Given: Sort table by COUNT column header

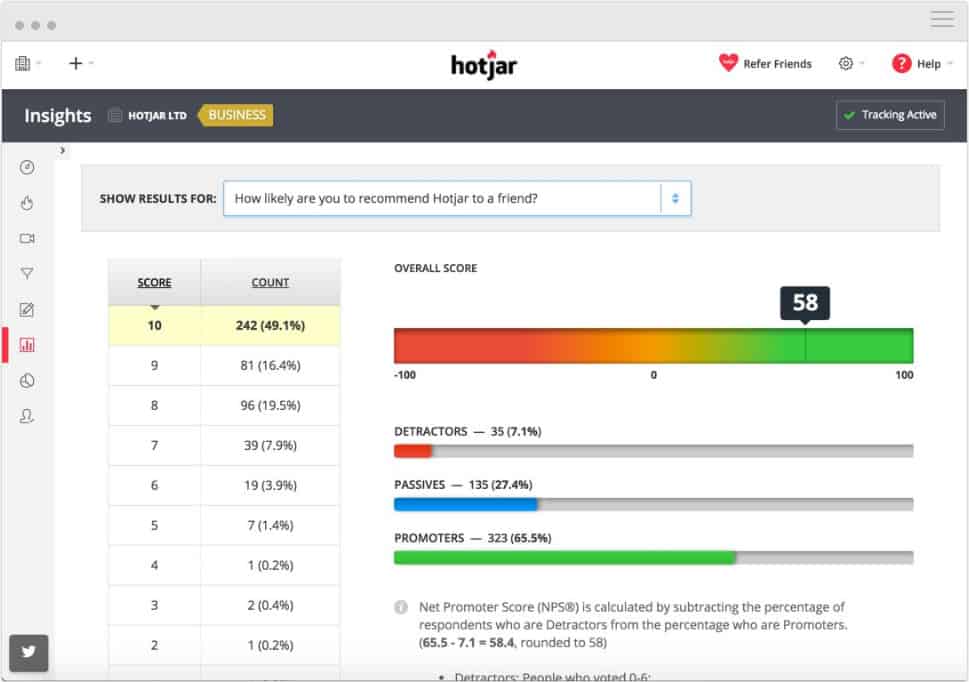Looking at the screenshot, I should pos(270,282).
